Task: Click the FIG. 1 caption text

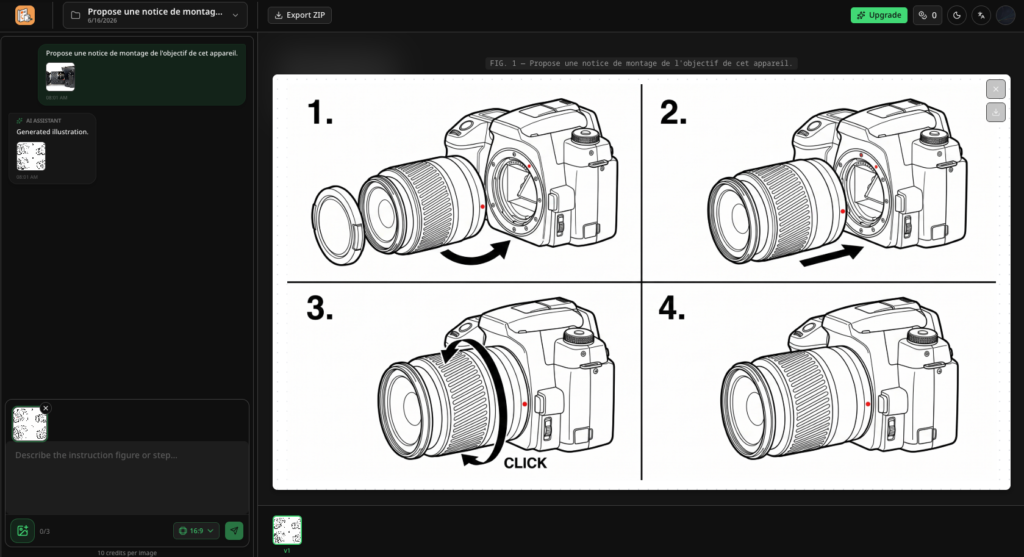Action: tap(641, 63)
